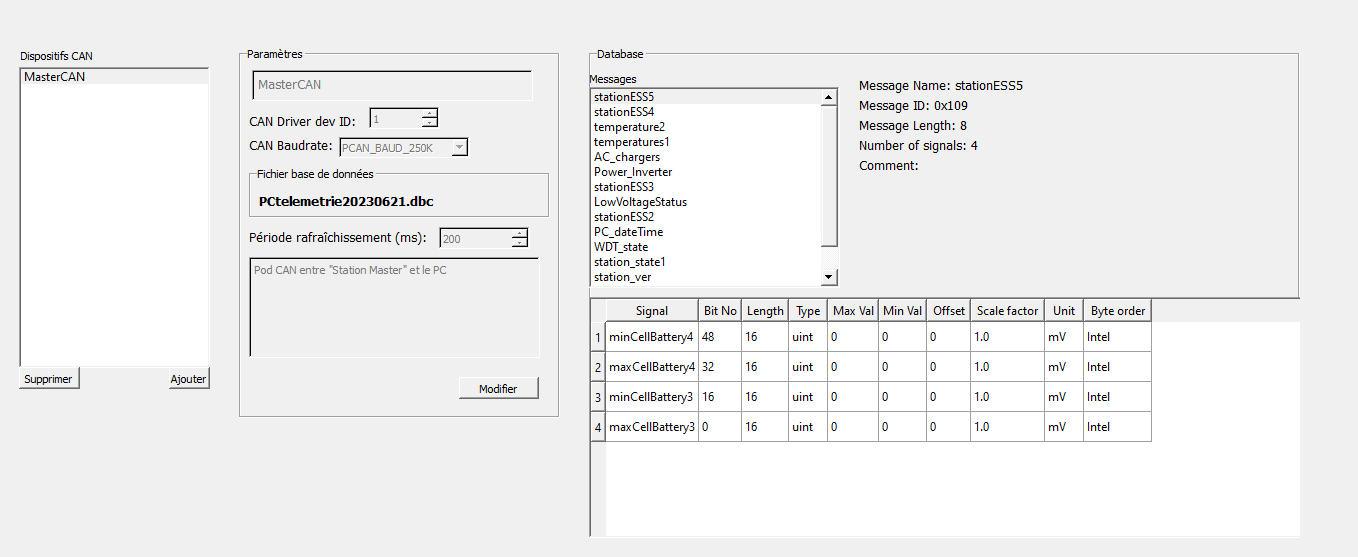Open the CAN Baudrate dropdown

click(459, 147)
